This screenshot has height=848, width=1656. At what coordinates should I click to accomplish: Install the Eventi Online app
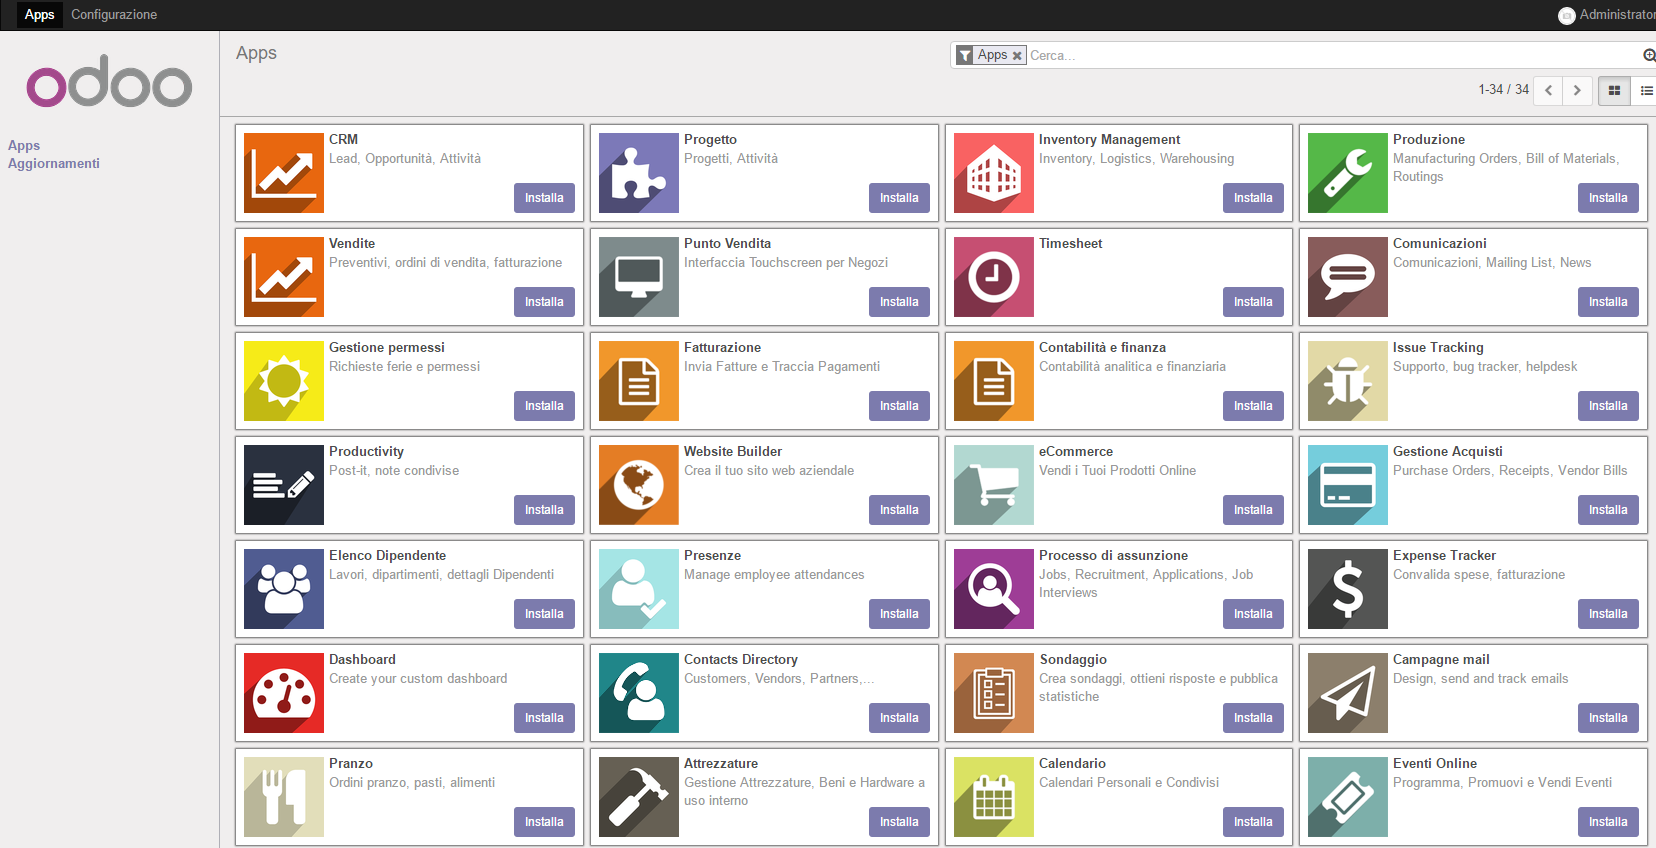coord(1608,822)
